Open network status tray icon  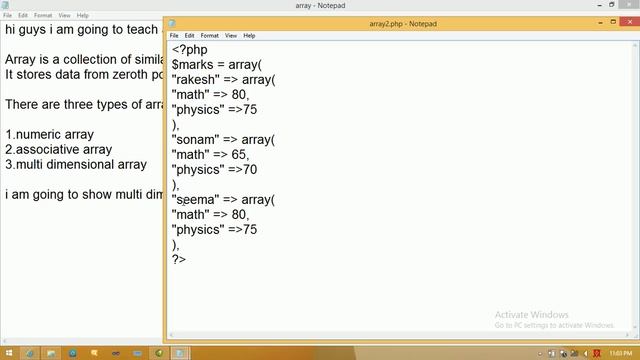[574, 353]
